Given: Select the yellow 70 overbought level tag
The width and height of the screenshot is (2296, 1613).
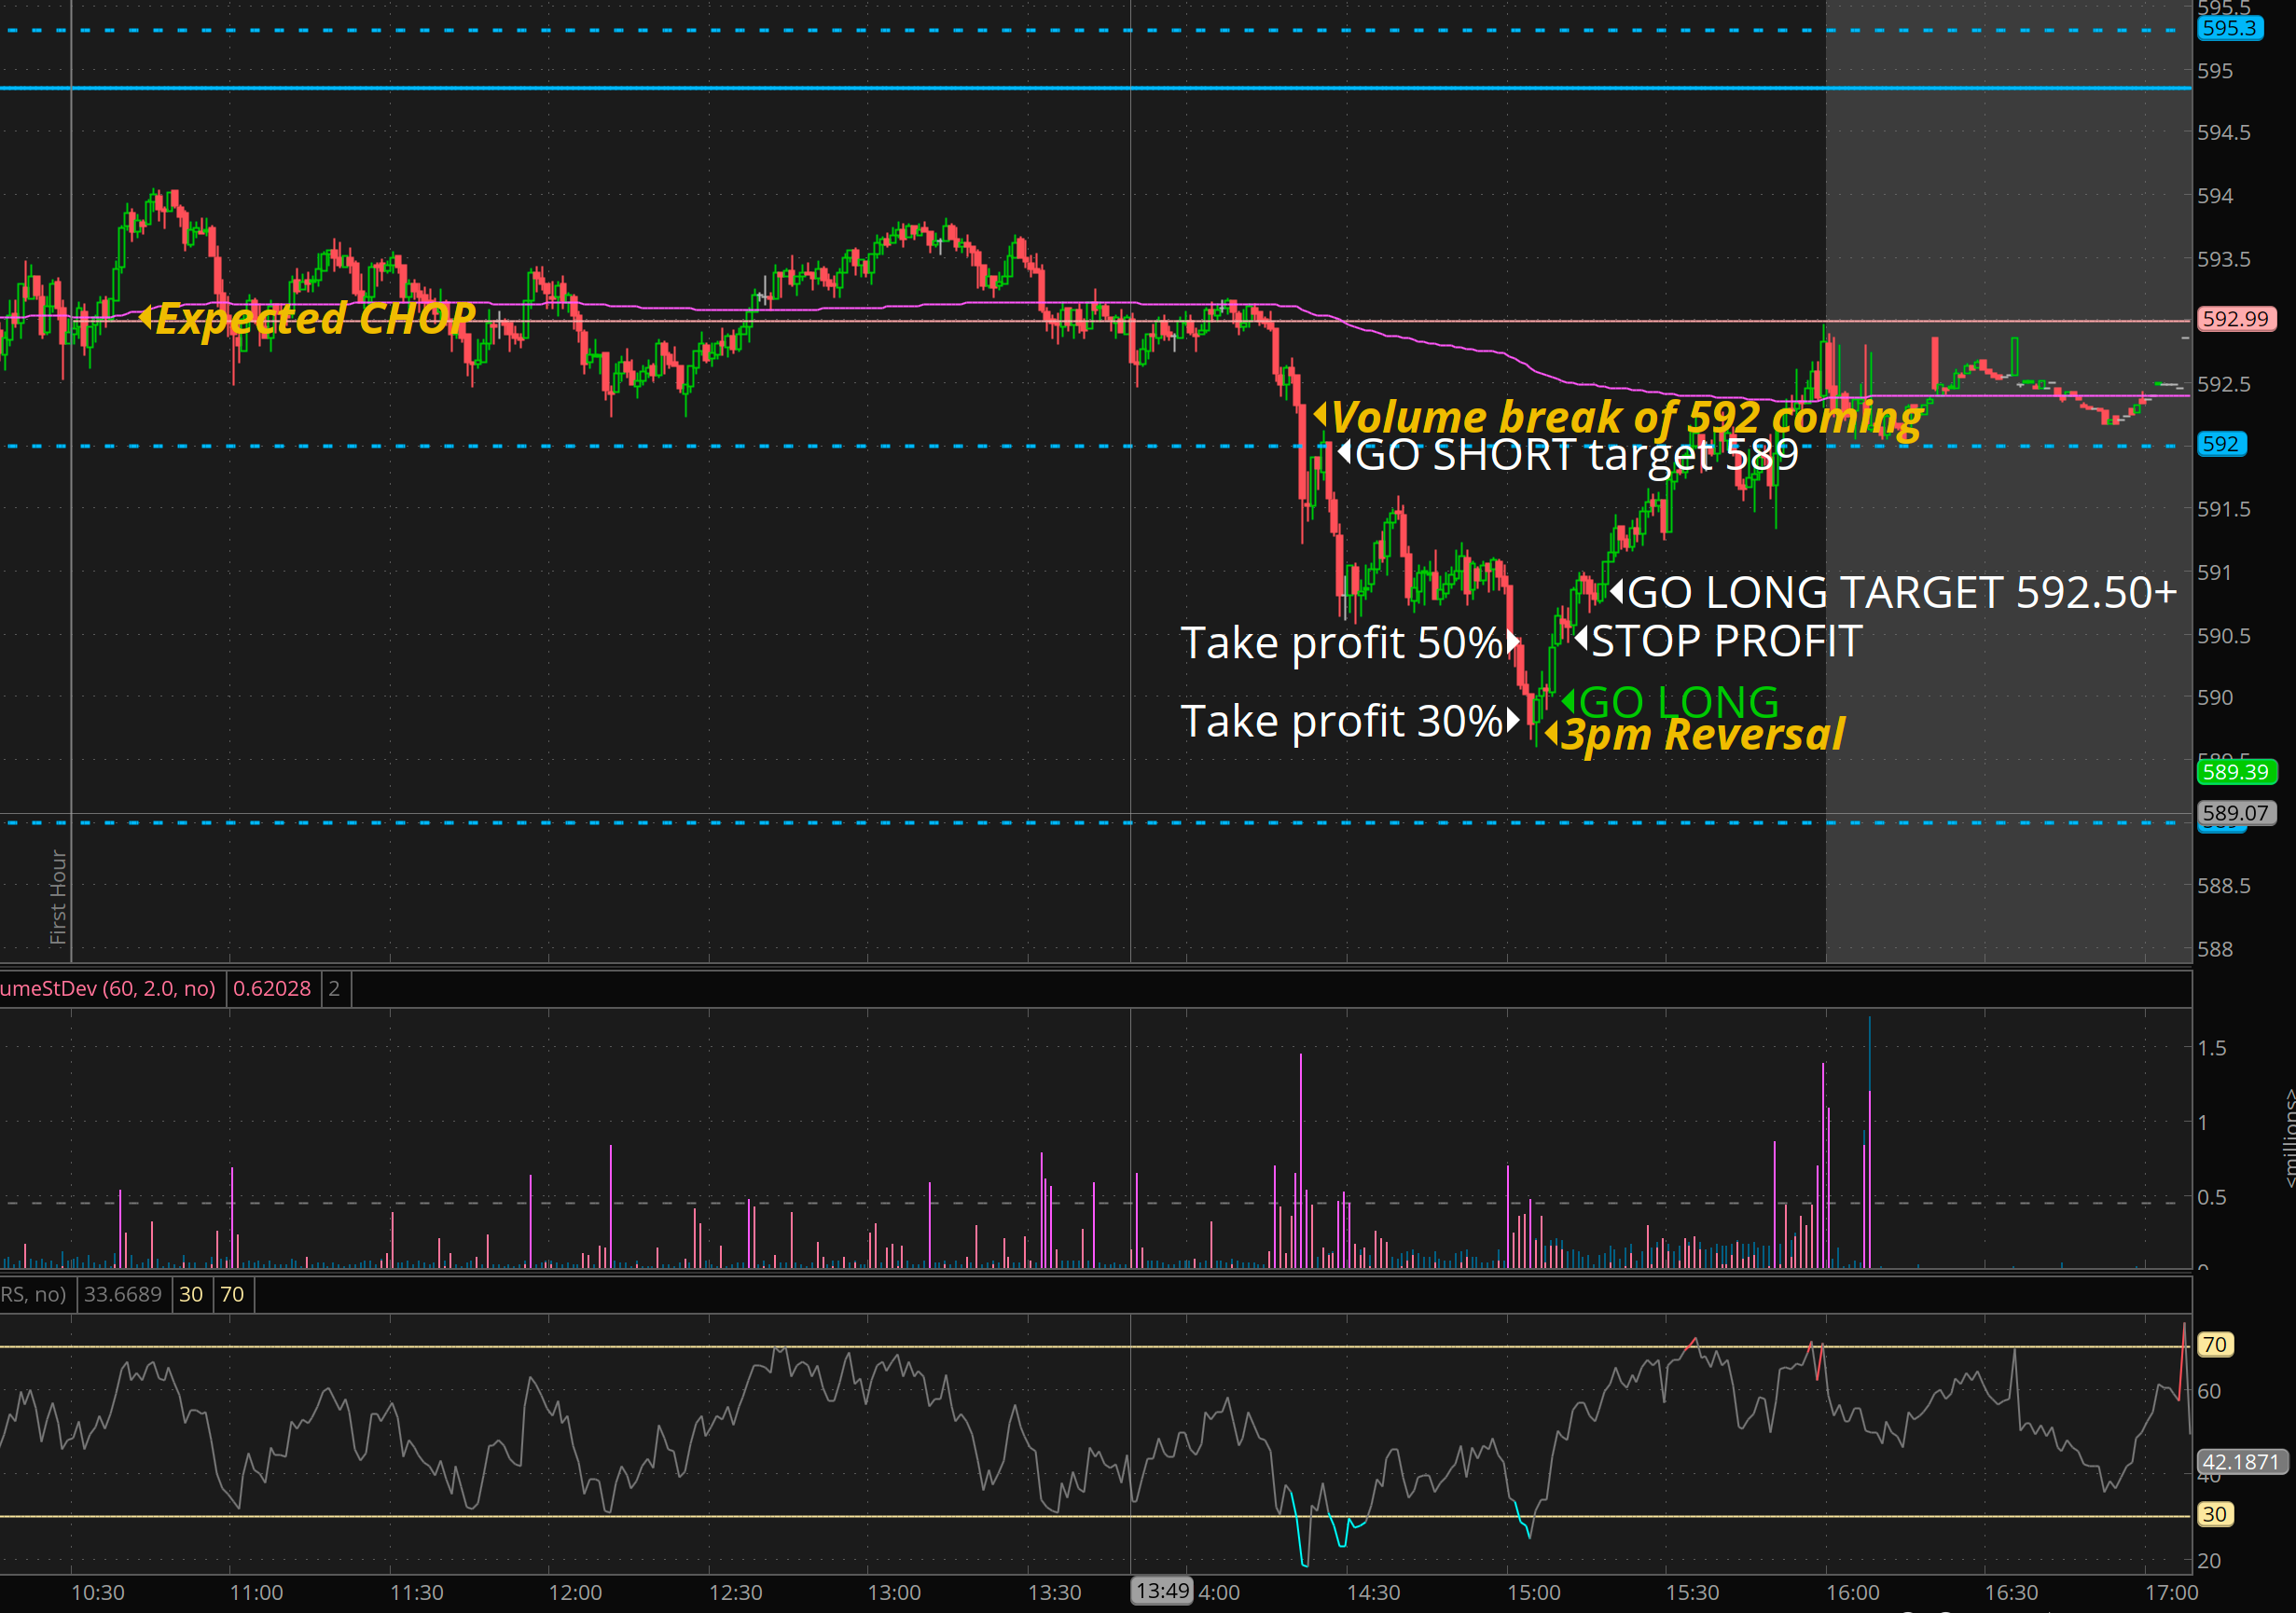Looking at the screenshot, I should (x=2214, y=1344).
